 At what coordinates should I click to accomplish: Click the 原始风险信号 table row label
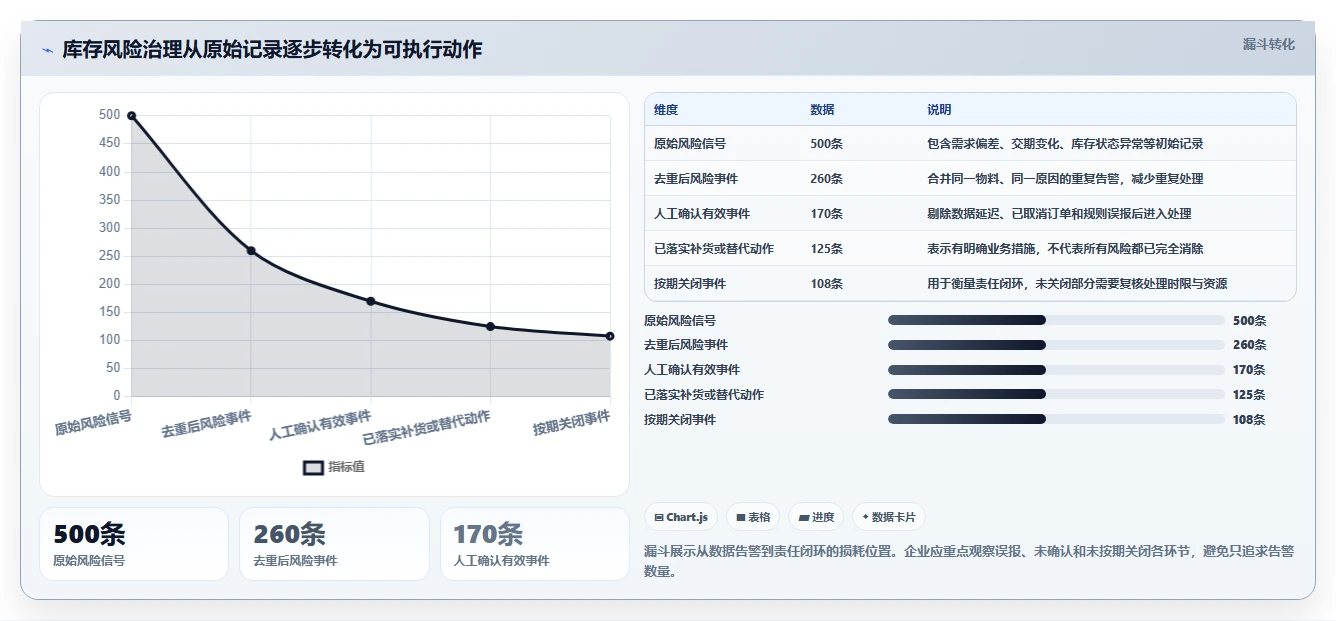pyautogui.click(x=690, y=144)
